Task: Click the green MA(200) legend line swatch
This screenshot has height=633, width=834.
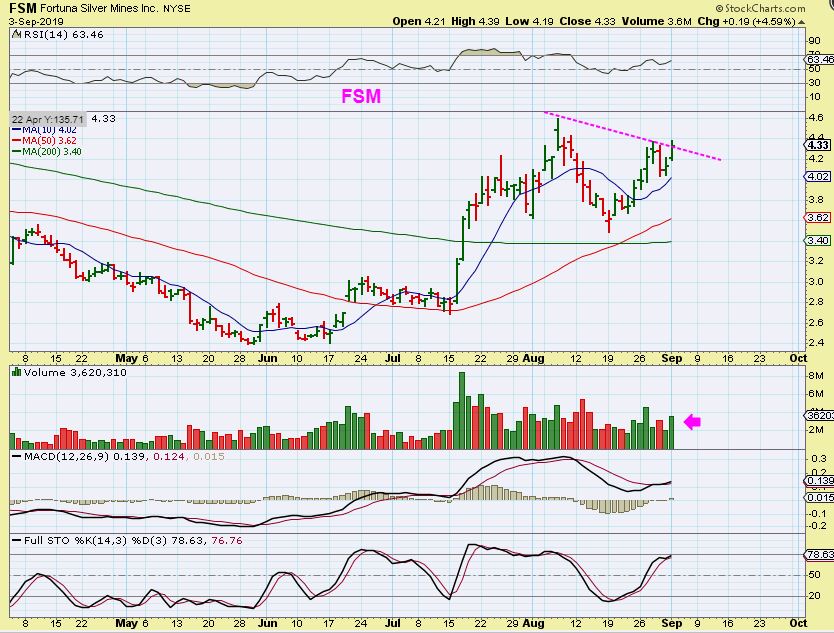Action: 16,152
